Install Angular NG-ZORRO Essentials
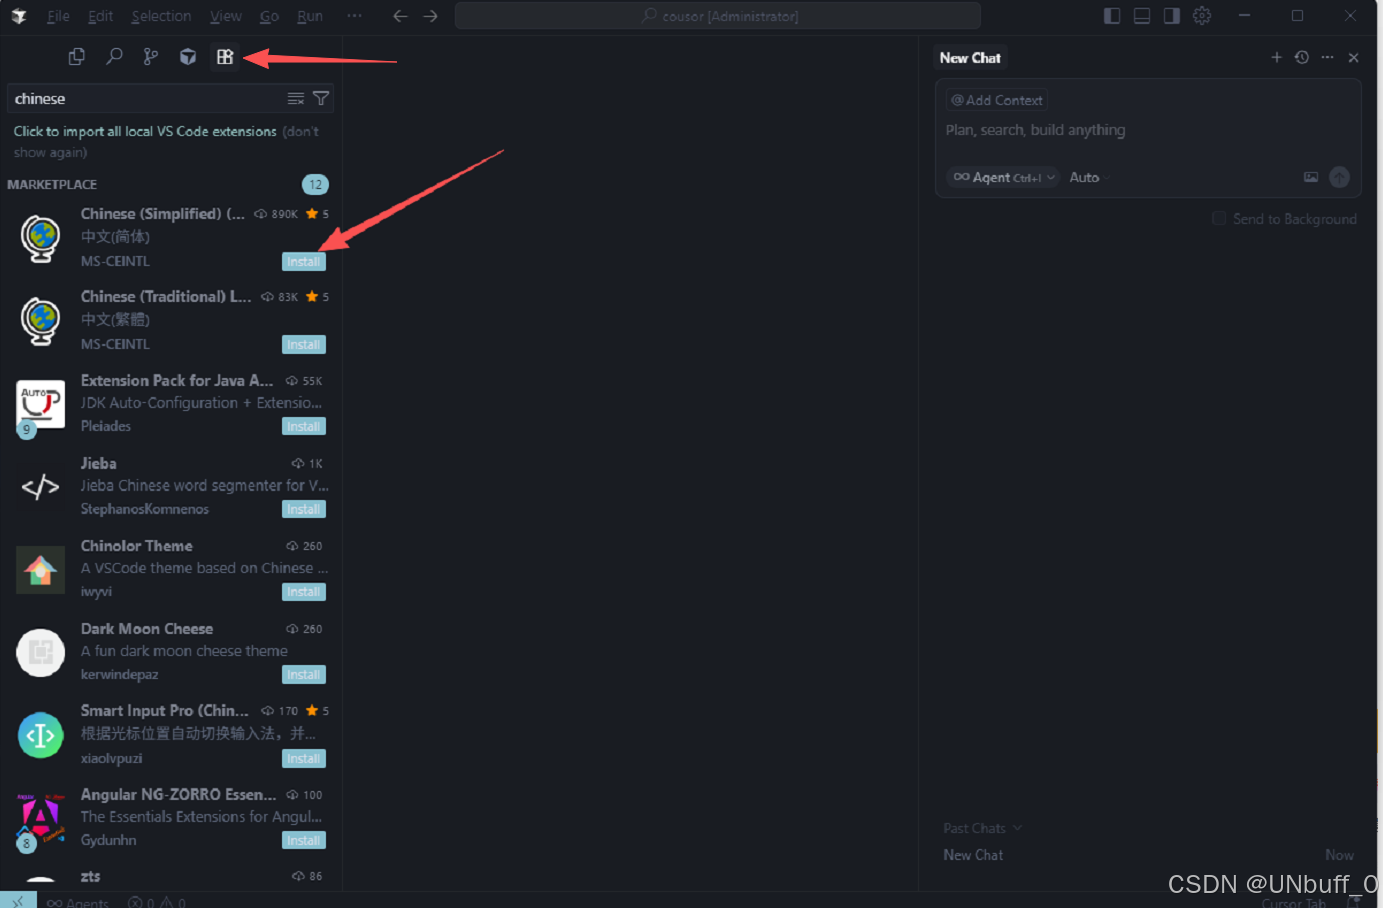The height and width of the screenshot is (908, 1383). click(x=304, y=841)
